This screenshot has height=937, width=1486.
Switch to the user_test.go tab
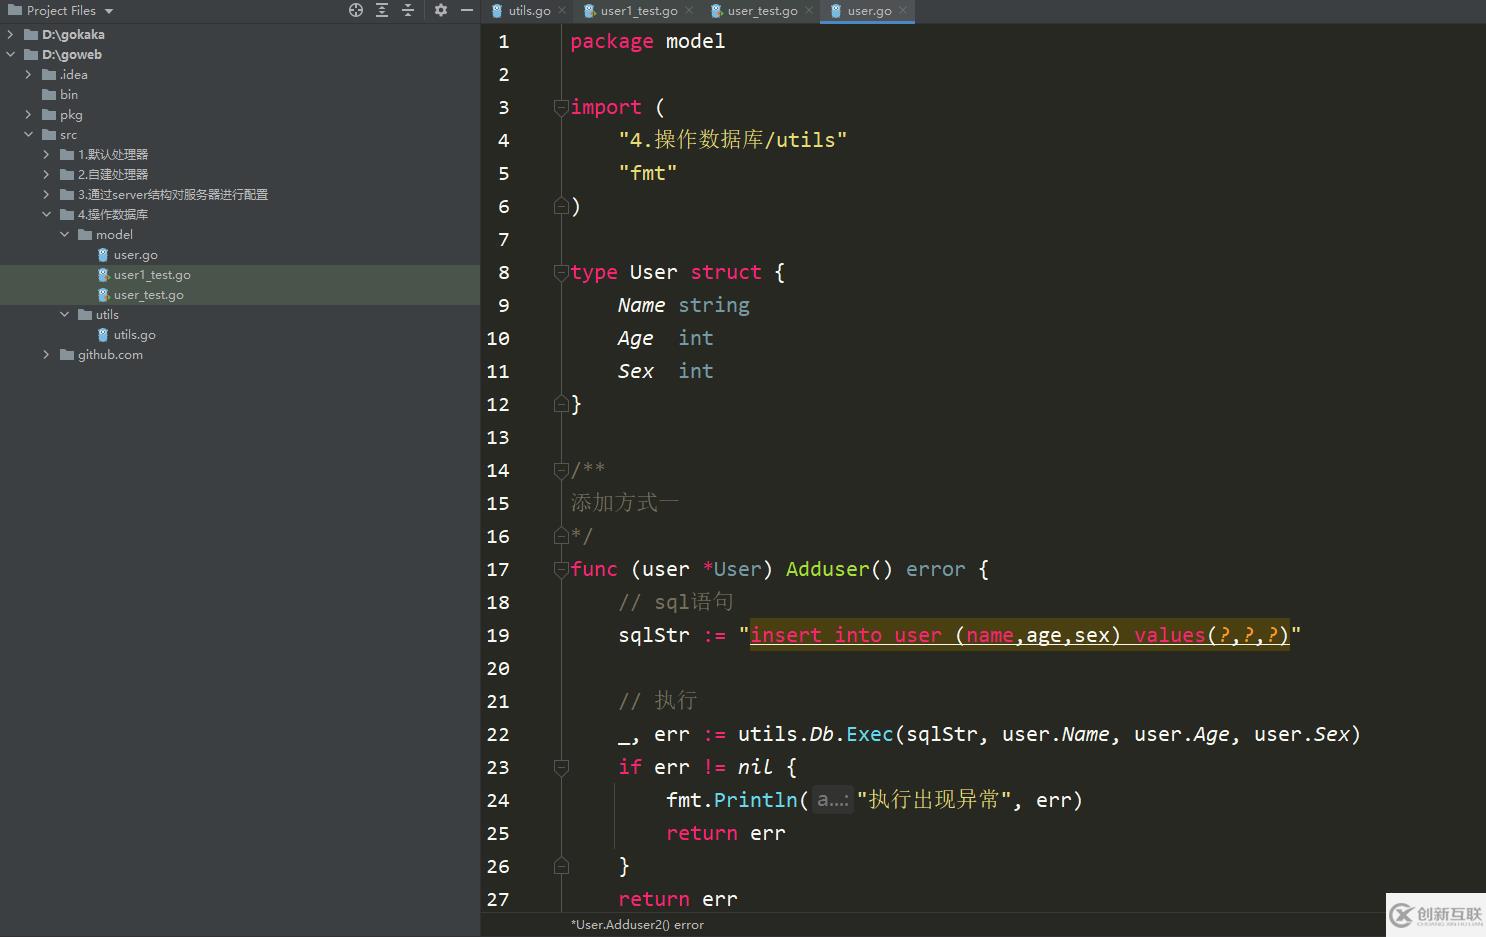pos(761,11)
